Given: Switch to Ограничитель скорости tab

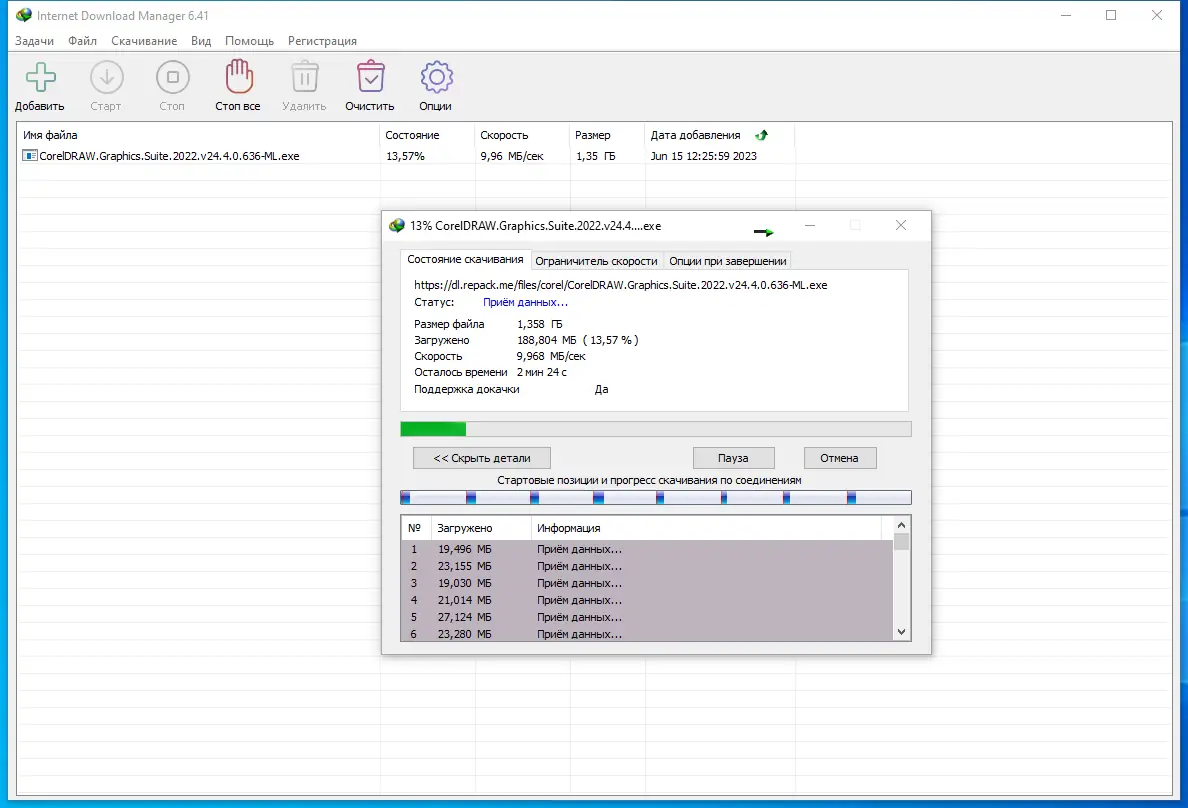Looking at the screenshot, I should tap(596, 261).
